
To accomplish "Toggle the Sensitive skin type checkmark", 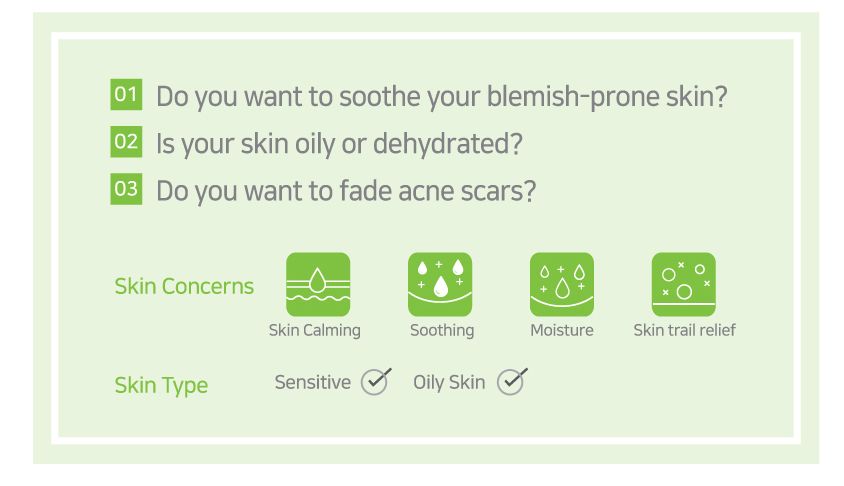I will tap(375, 382).
